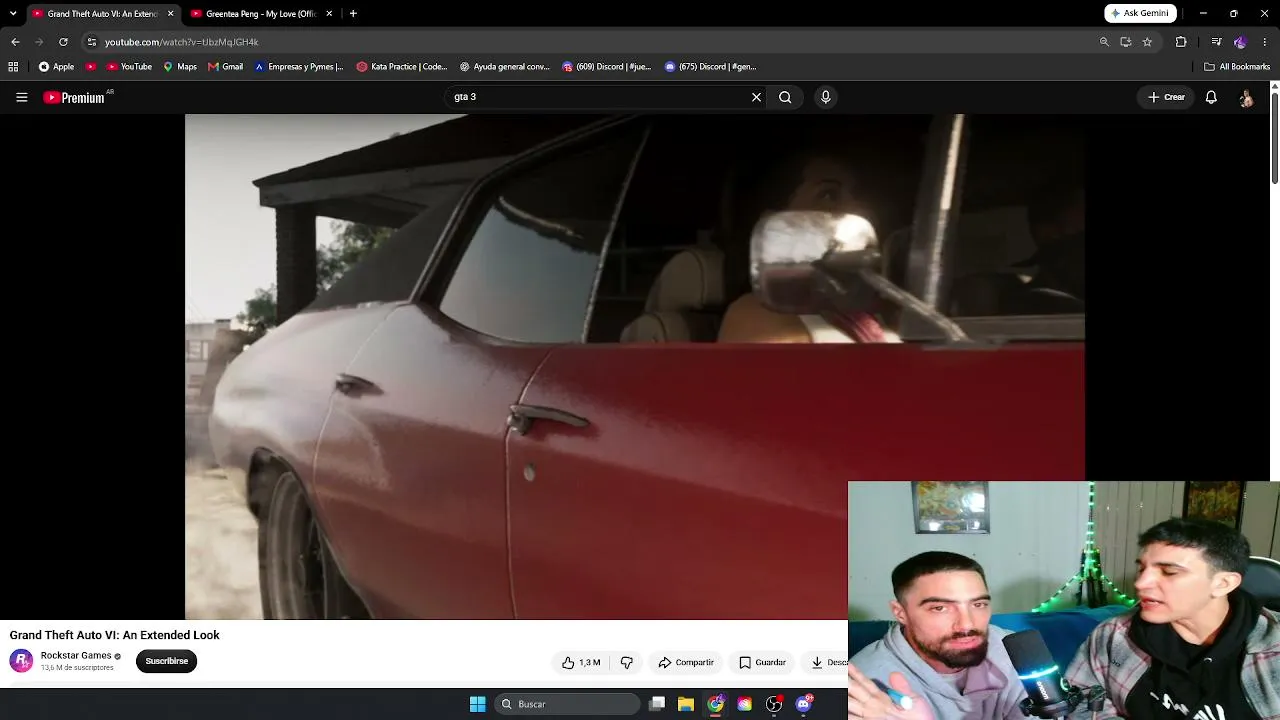Click the GTA VI video player

point(635,366)
